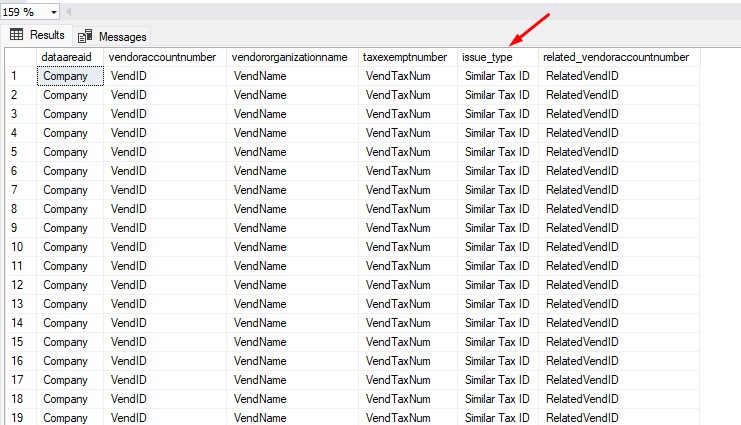
Task: Select row number 10 header
Action: 21,247
